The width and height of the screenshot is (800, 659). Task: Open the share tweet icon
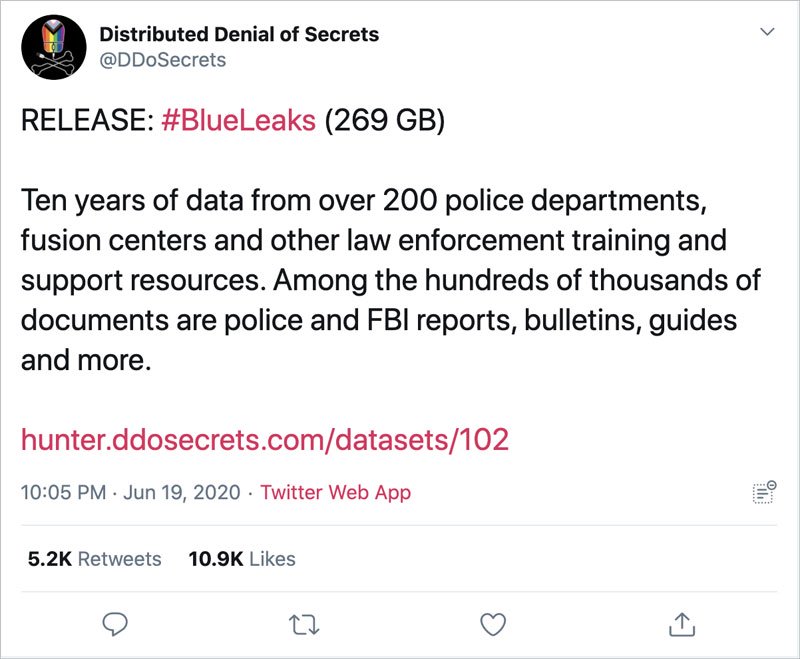pyautogui.click(x=680, y=624)
